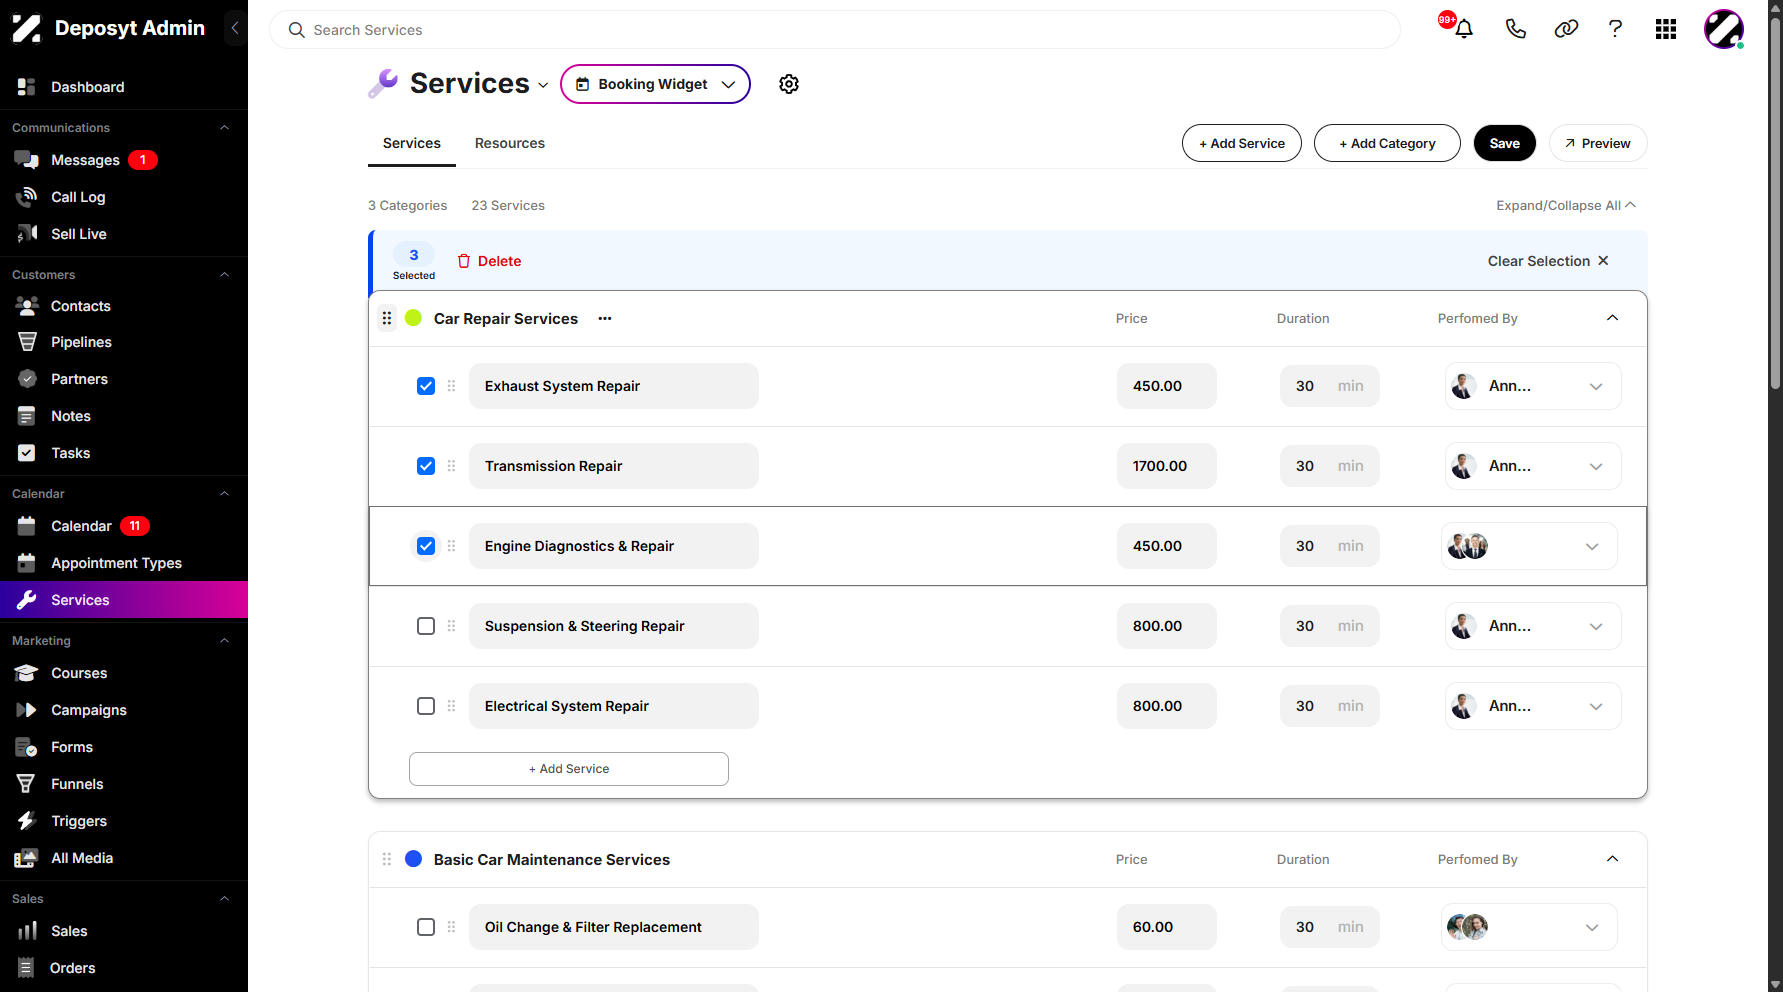Toggle Expand/Collapse All categories
This screenshot has height=992, width=1783.
[x=1566, y=205]
